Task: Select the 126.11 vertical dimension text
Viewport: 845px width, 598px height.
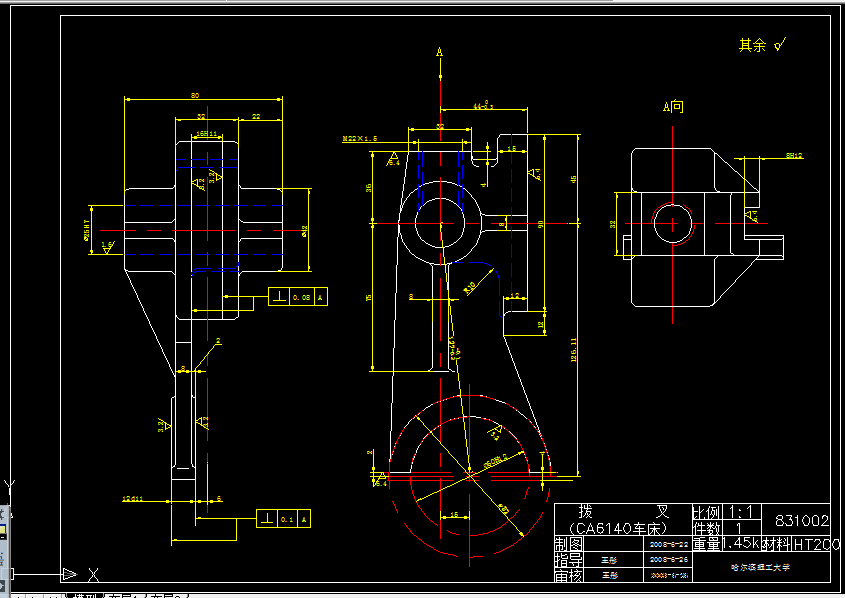Action: click(573, 350)
